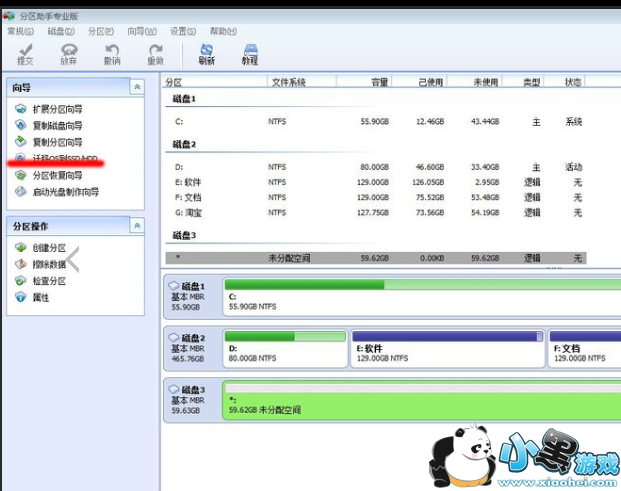Click the 放弃 (Discard) toolbar icon
This screenshot has height=491, width=621.
point(69,53)
